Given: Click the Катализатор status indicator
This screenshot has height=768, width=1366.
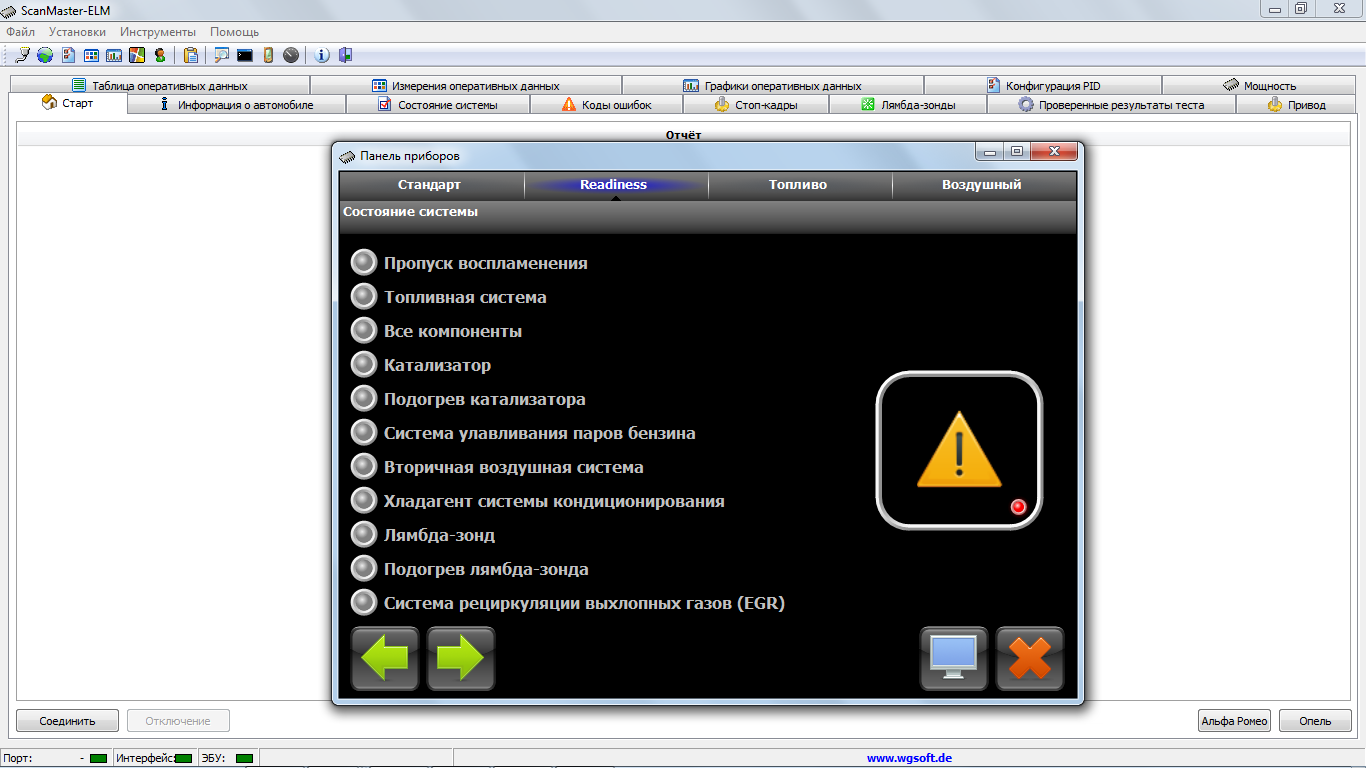Looking at the screenshot, I should point(364,365).
